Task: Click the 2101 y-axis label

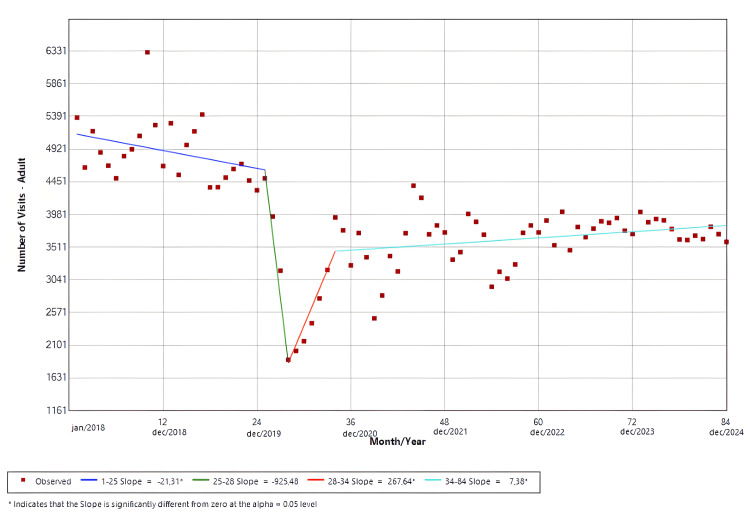Action: point(55,345)
